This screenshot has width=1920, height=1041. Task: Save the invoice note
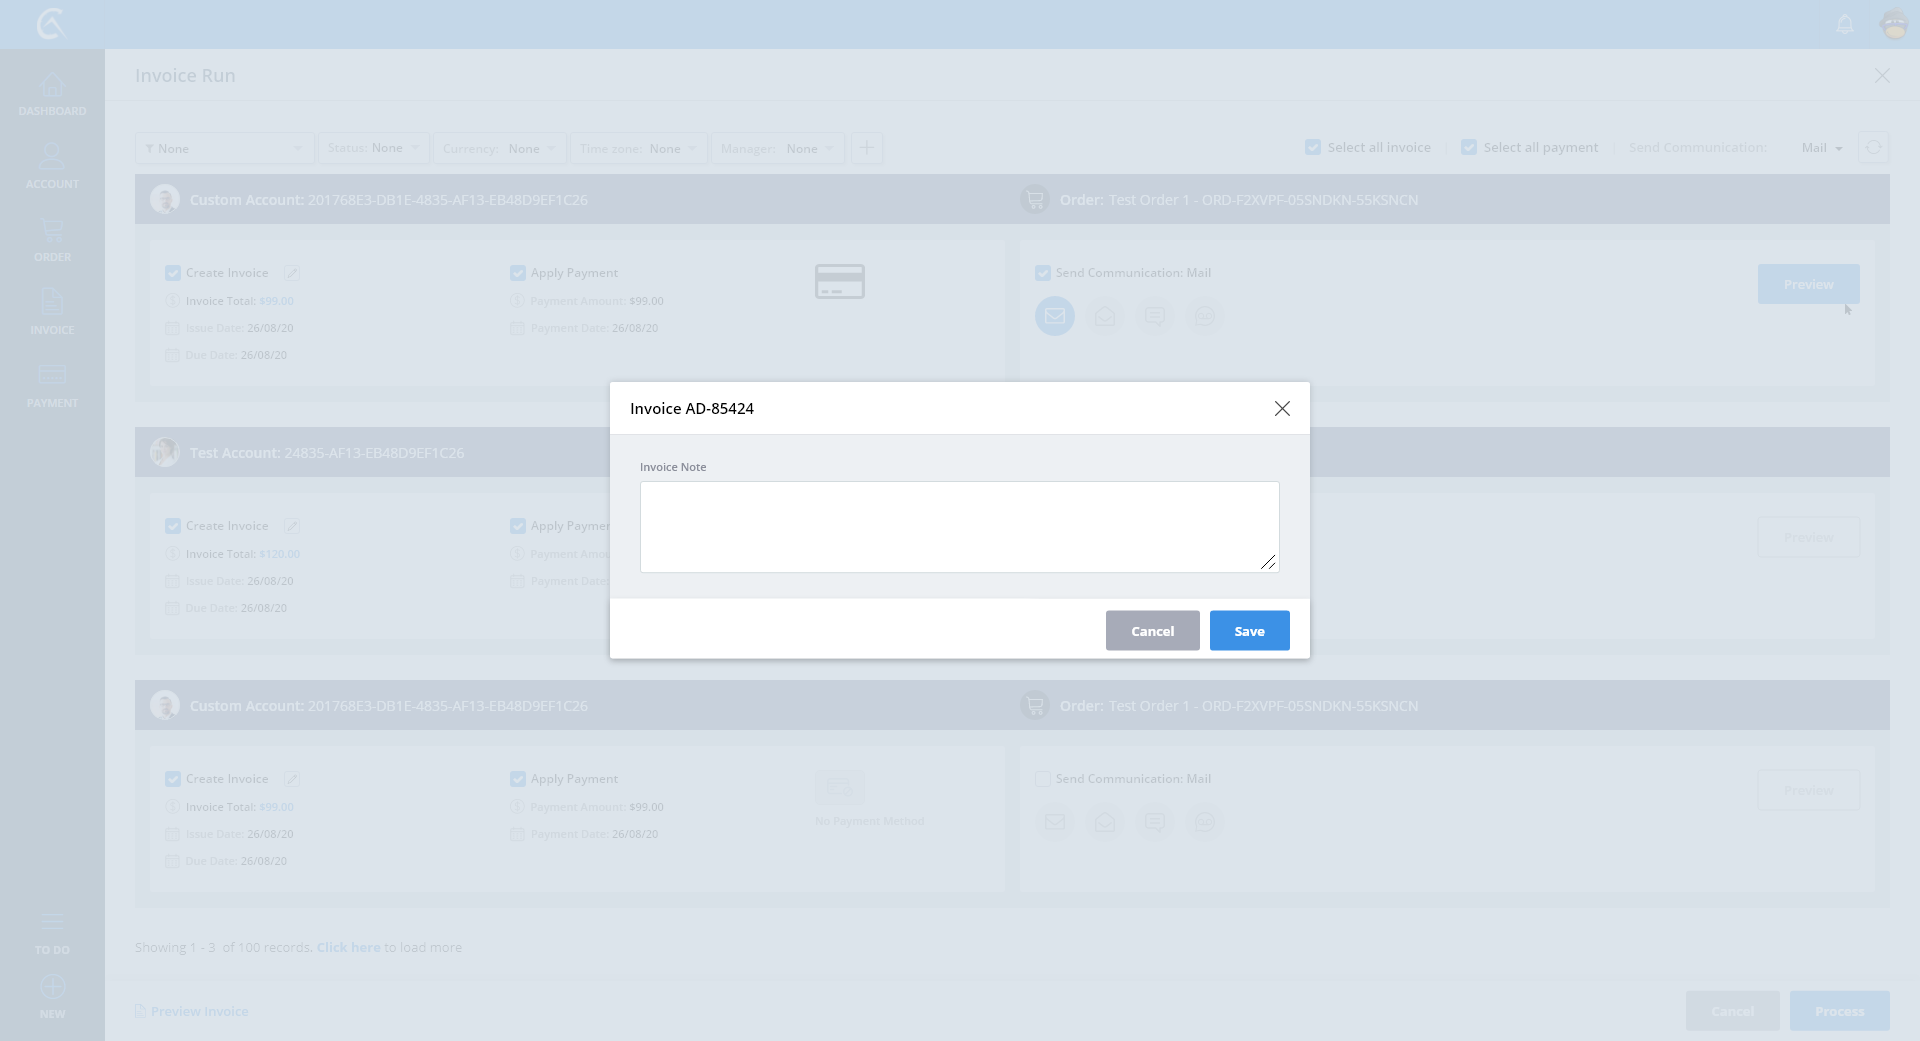point(1249,631)
